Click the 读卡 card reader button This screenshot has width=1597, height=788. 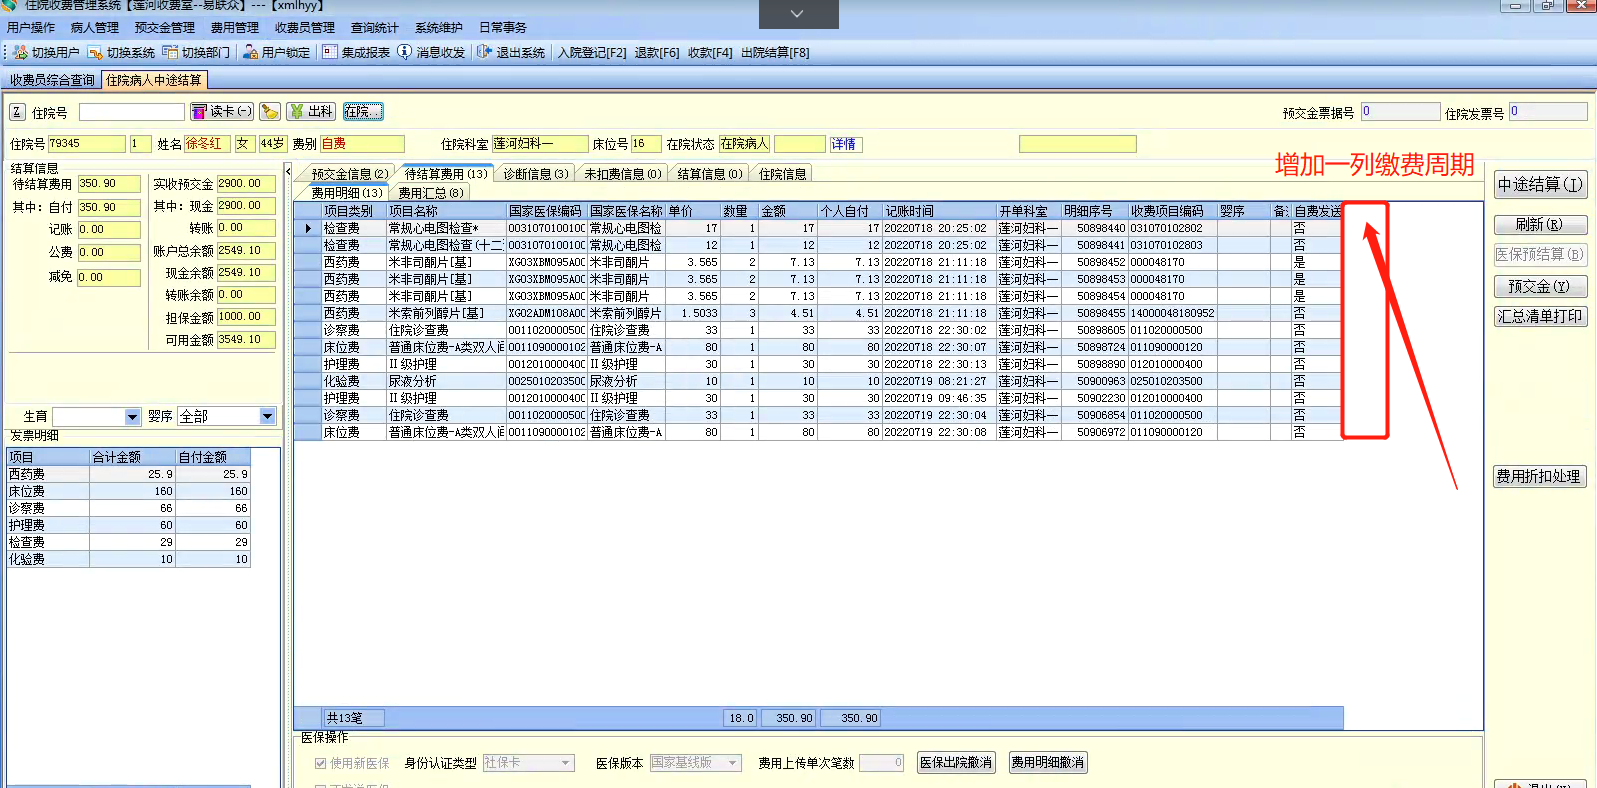(x=222, y=112)
